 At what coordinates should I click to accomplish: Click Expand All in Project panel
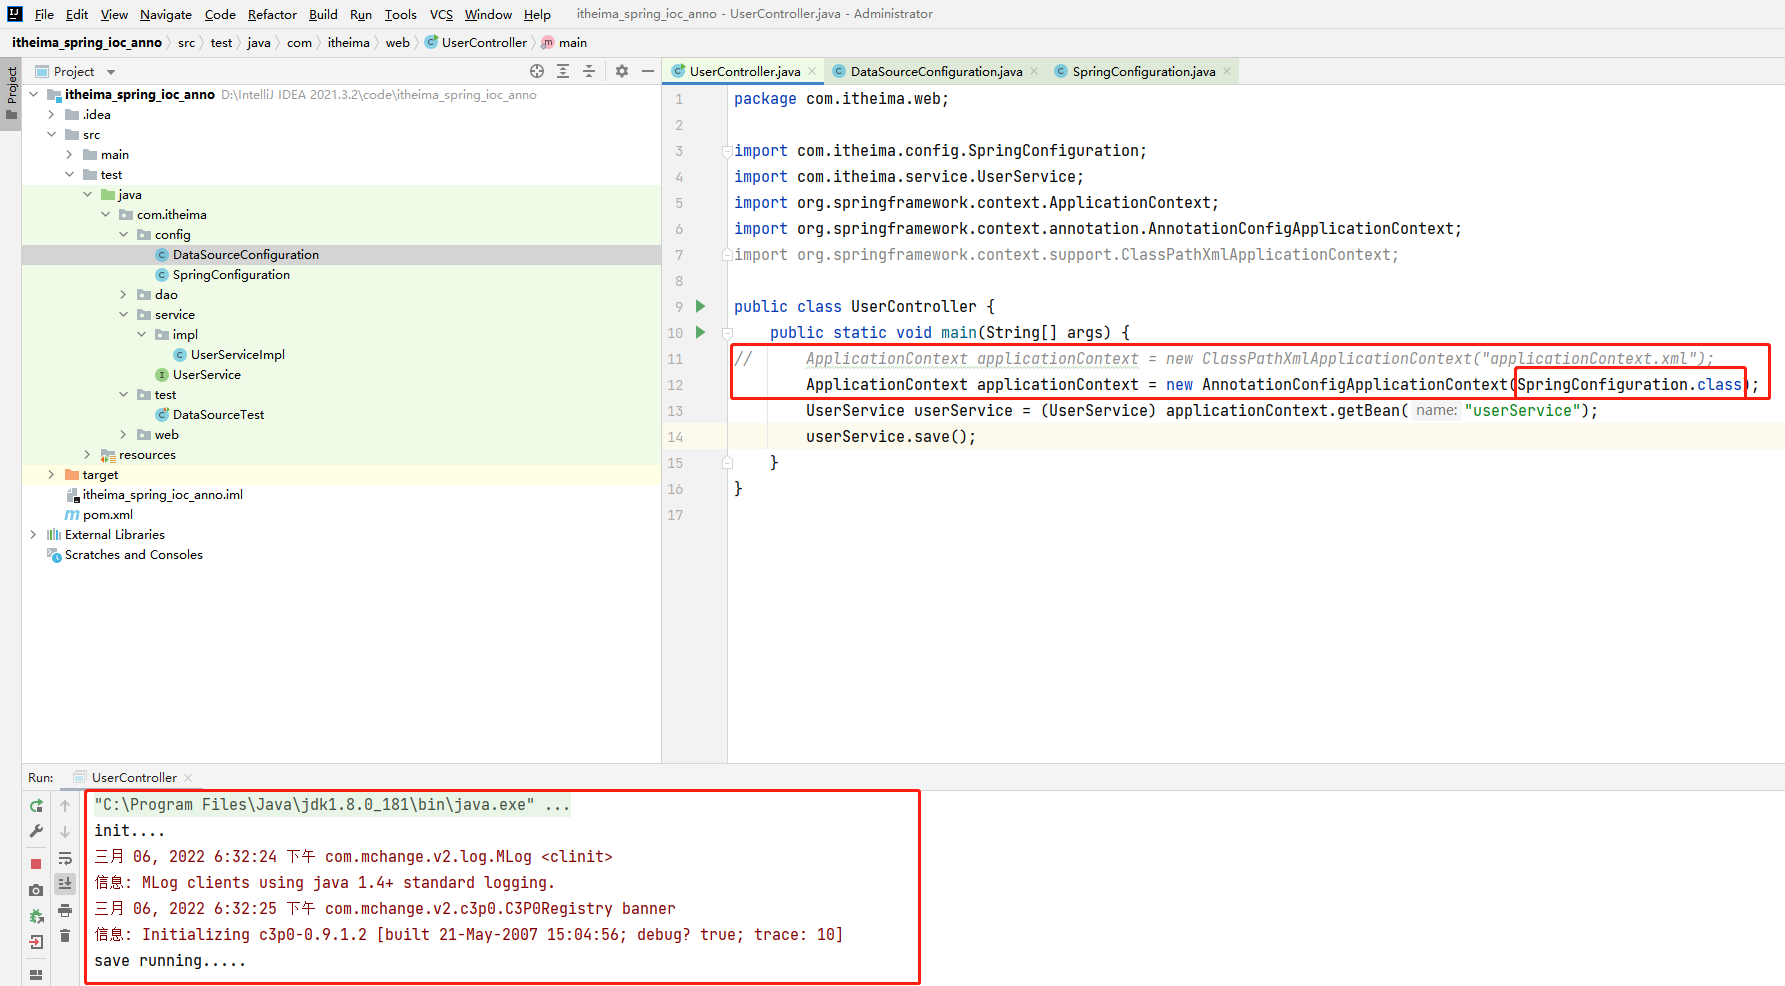(x=563, y=71)
